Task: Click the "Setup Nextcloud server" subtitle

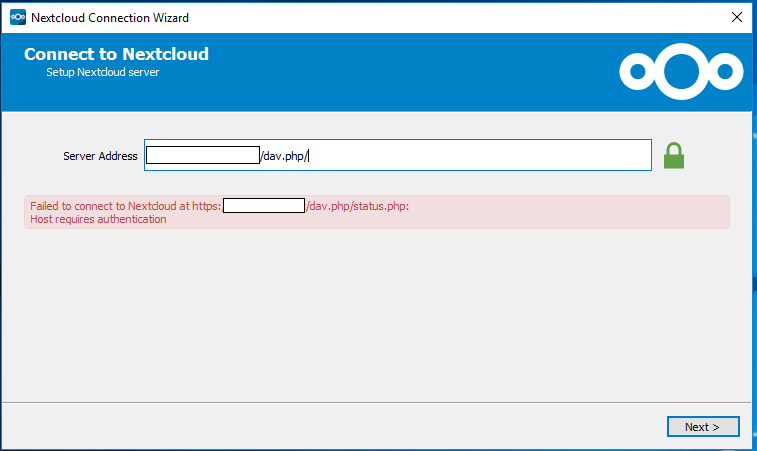Action: tap(102, 72)
